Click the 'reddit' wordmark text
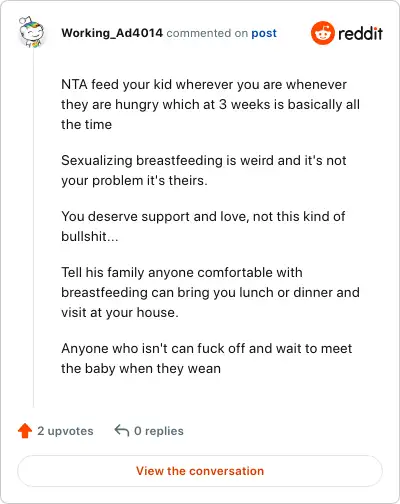The height and width of the screenshot is (504, 400). (360, 33)
